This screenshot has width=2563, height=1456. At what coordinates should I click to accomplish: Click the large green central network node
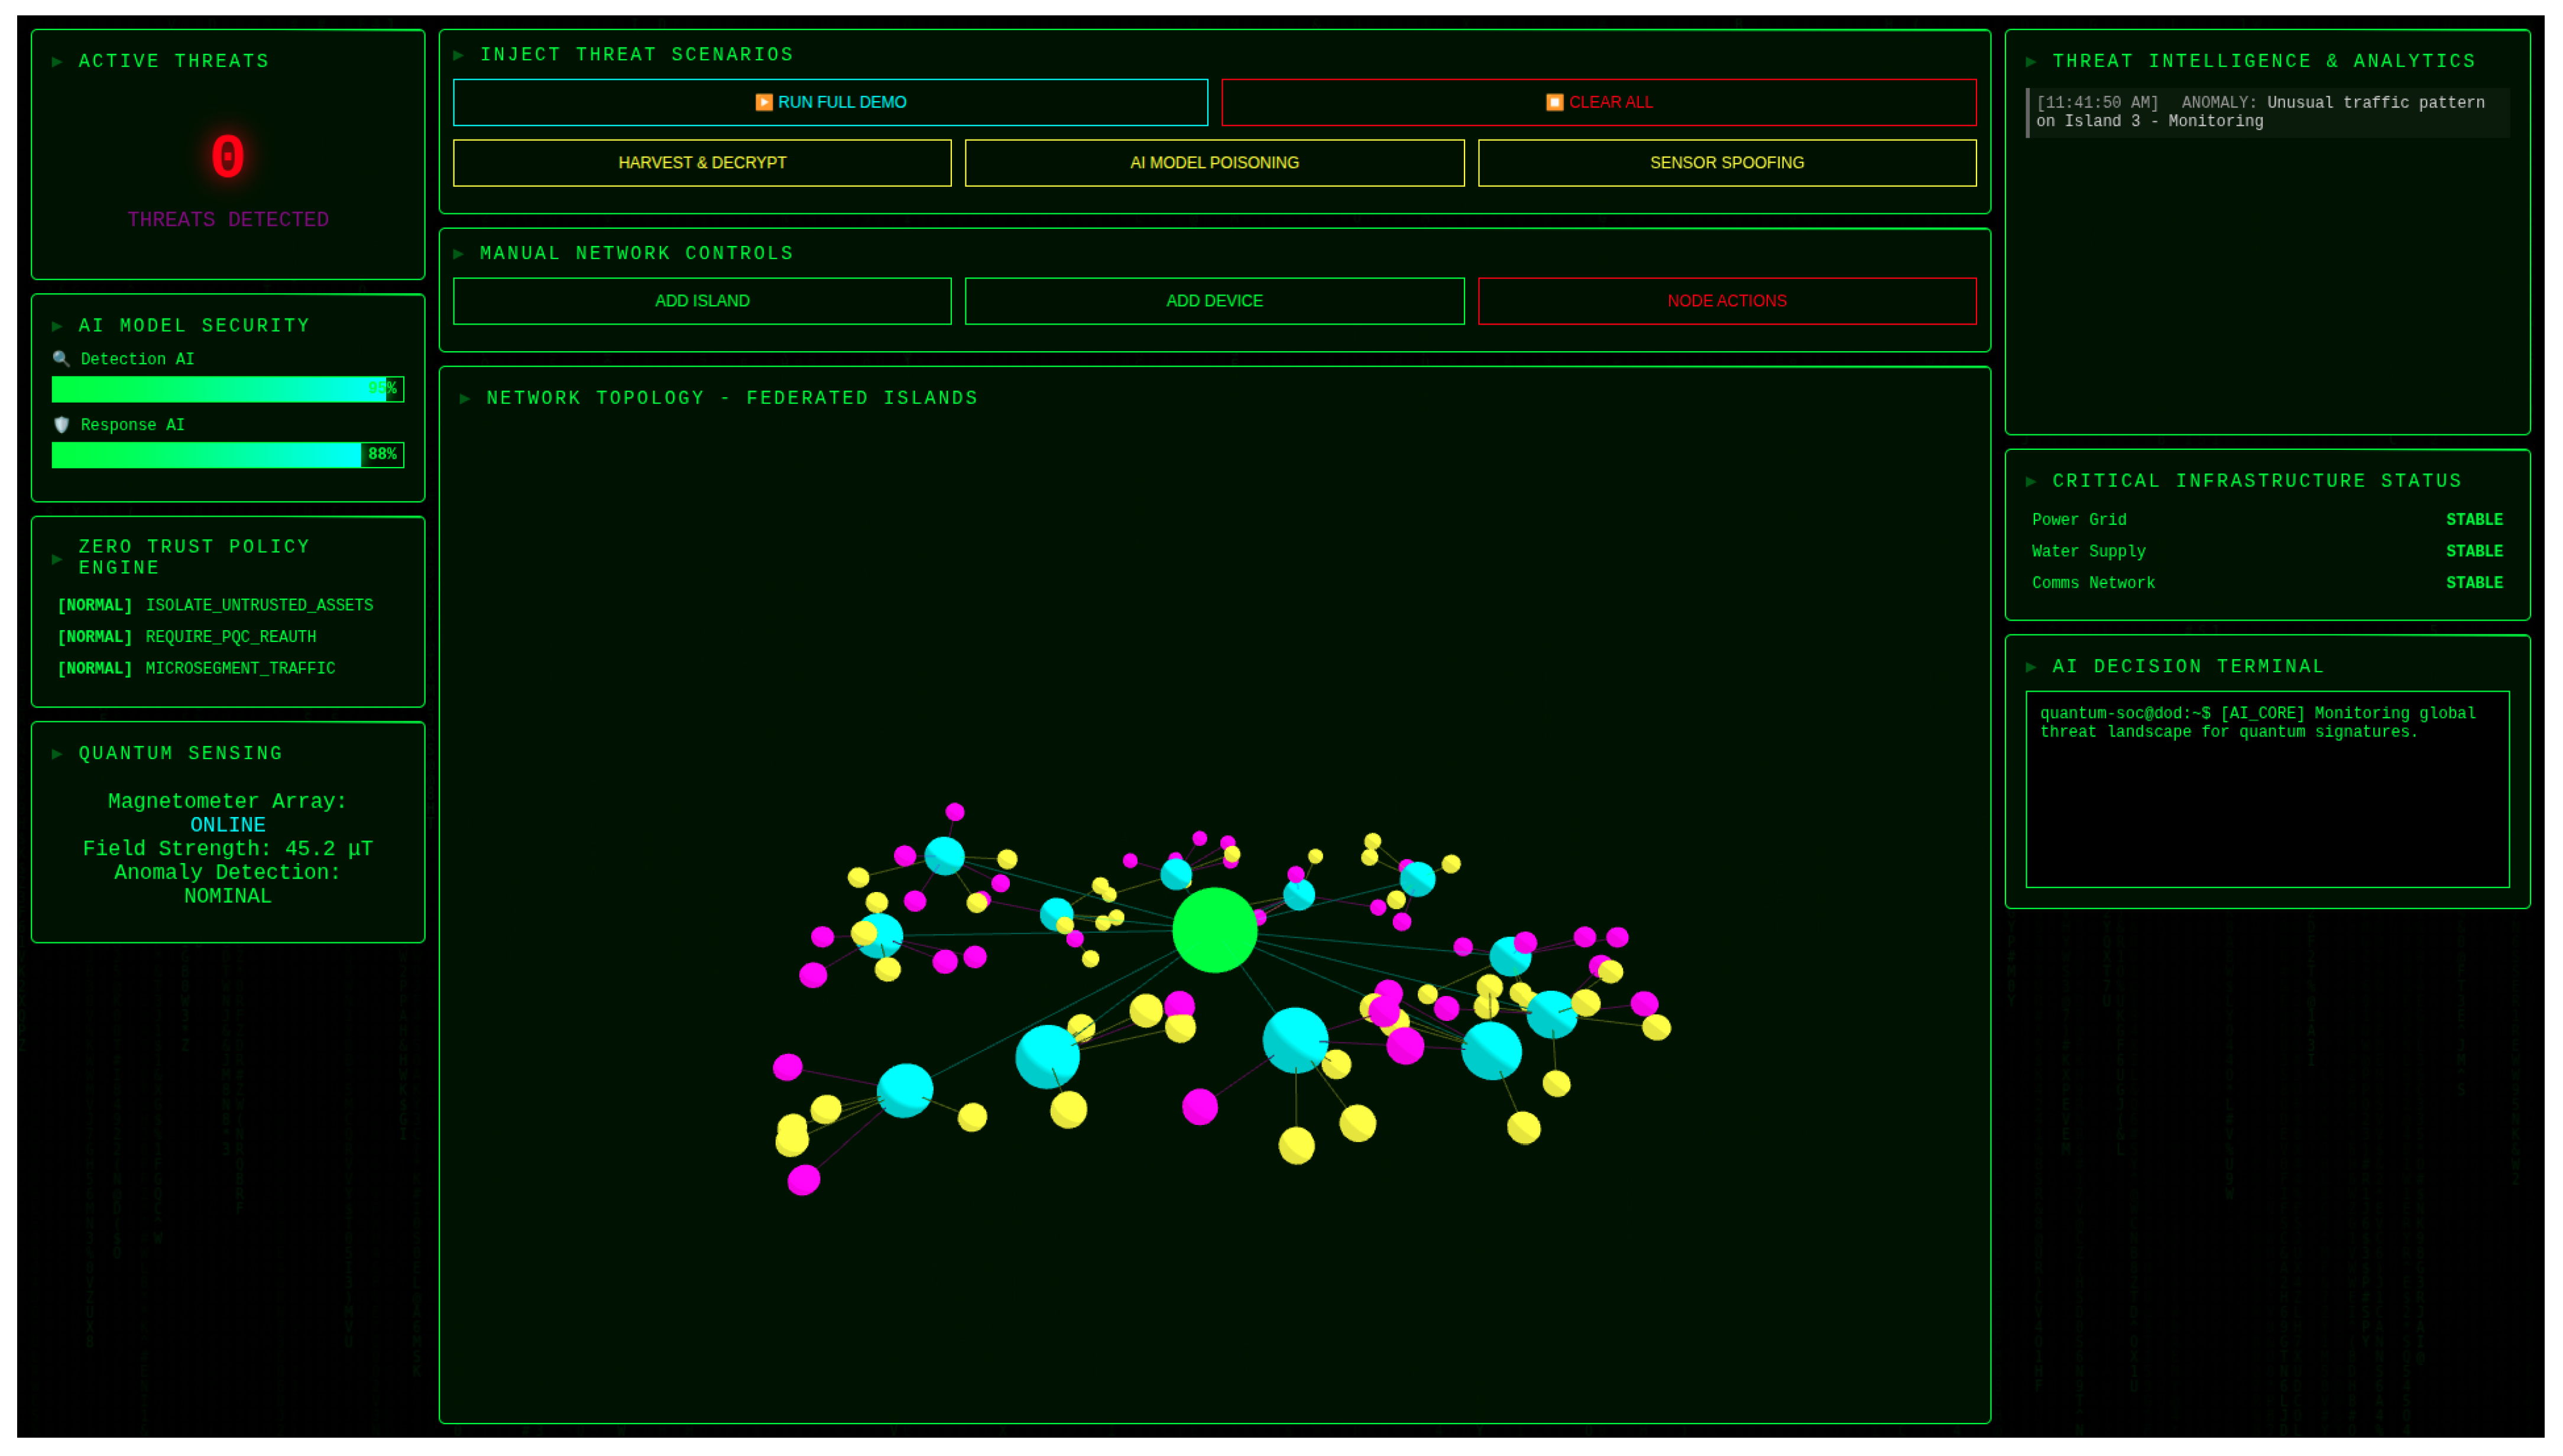(x=1214, y=930)
